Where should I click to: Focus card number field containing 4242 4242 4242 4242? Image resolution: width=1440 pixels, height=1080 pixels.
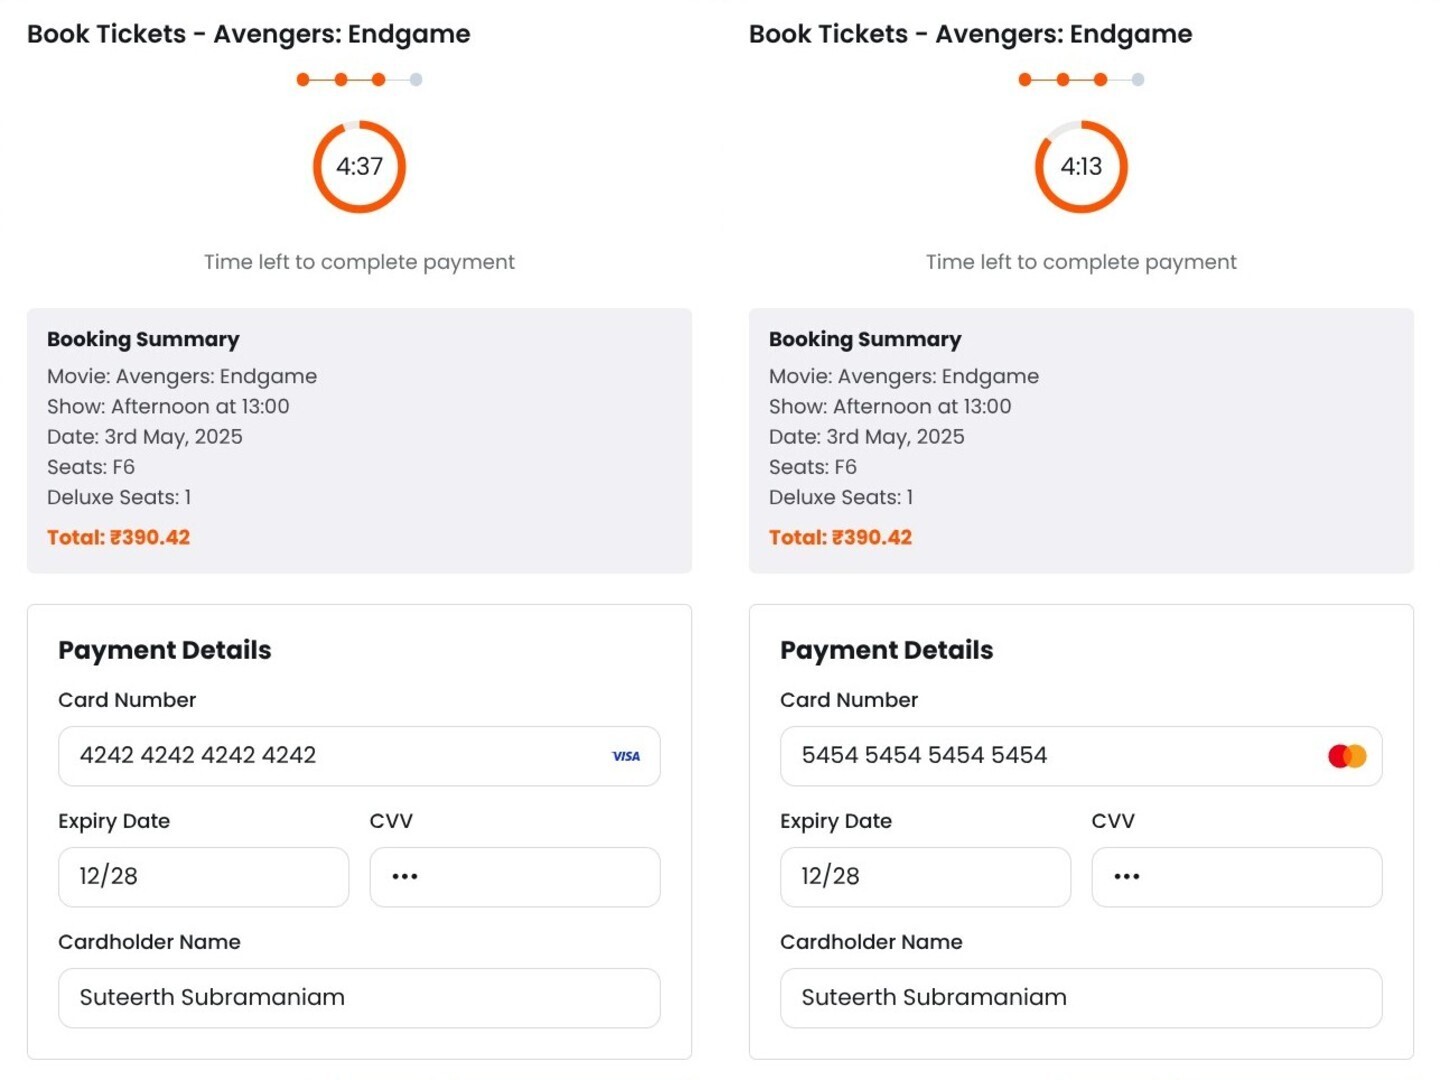click(359, 756)
